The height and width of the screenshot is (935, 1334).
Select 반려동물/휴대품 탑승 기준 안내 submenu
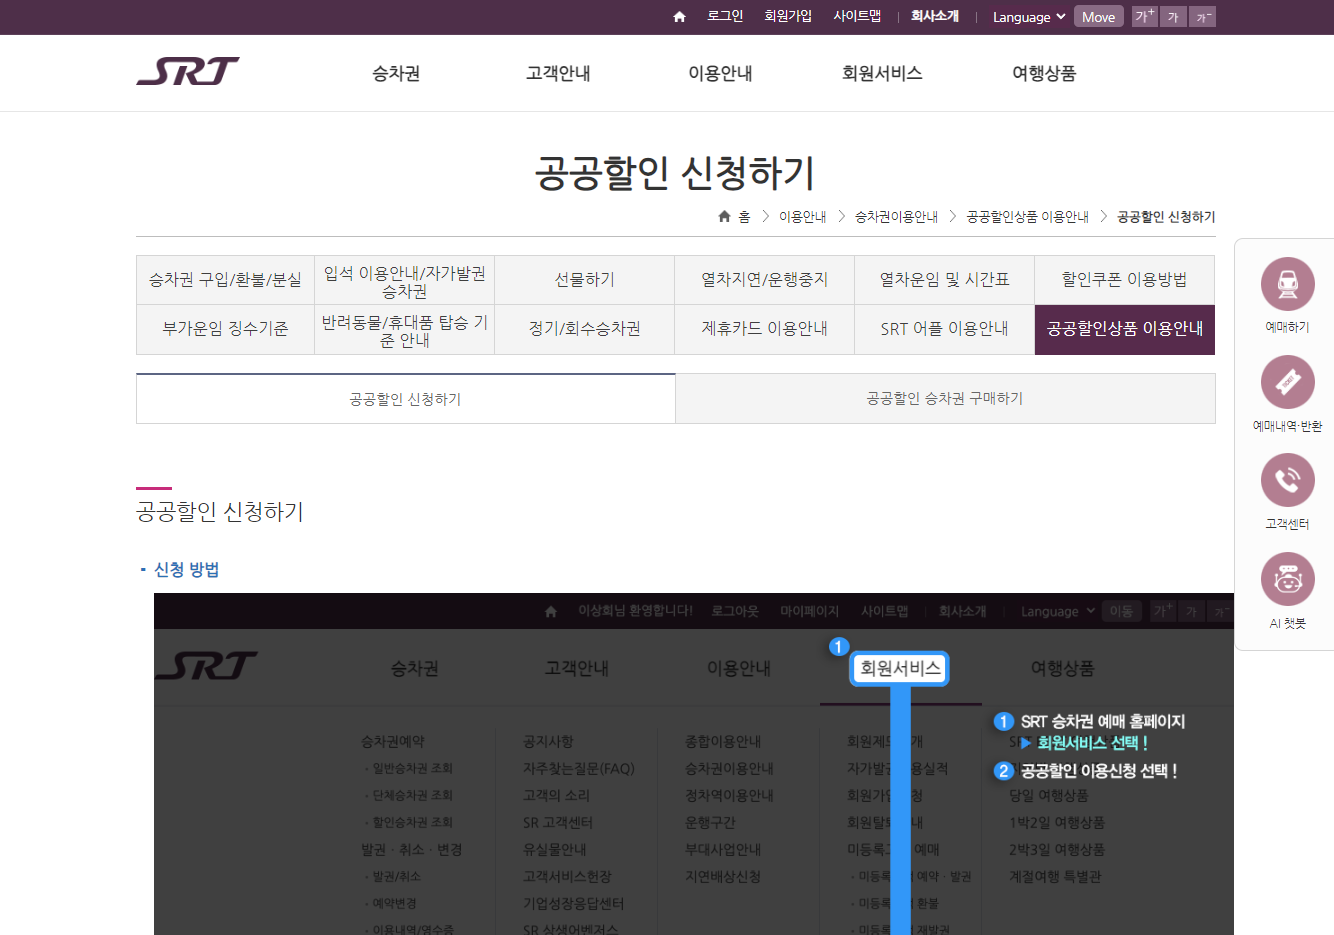click(x=405, y=330)
